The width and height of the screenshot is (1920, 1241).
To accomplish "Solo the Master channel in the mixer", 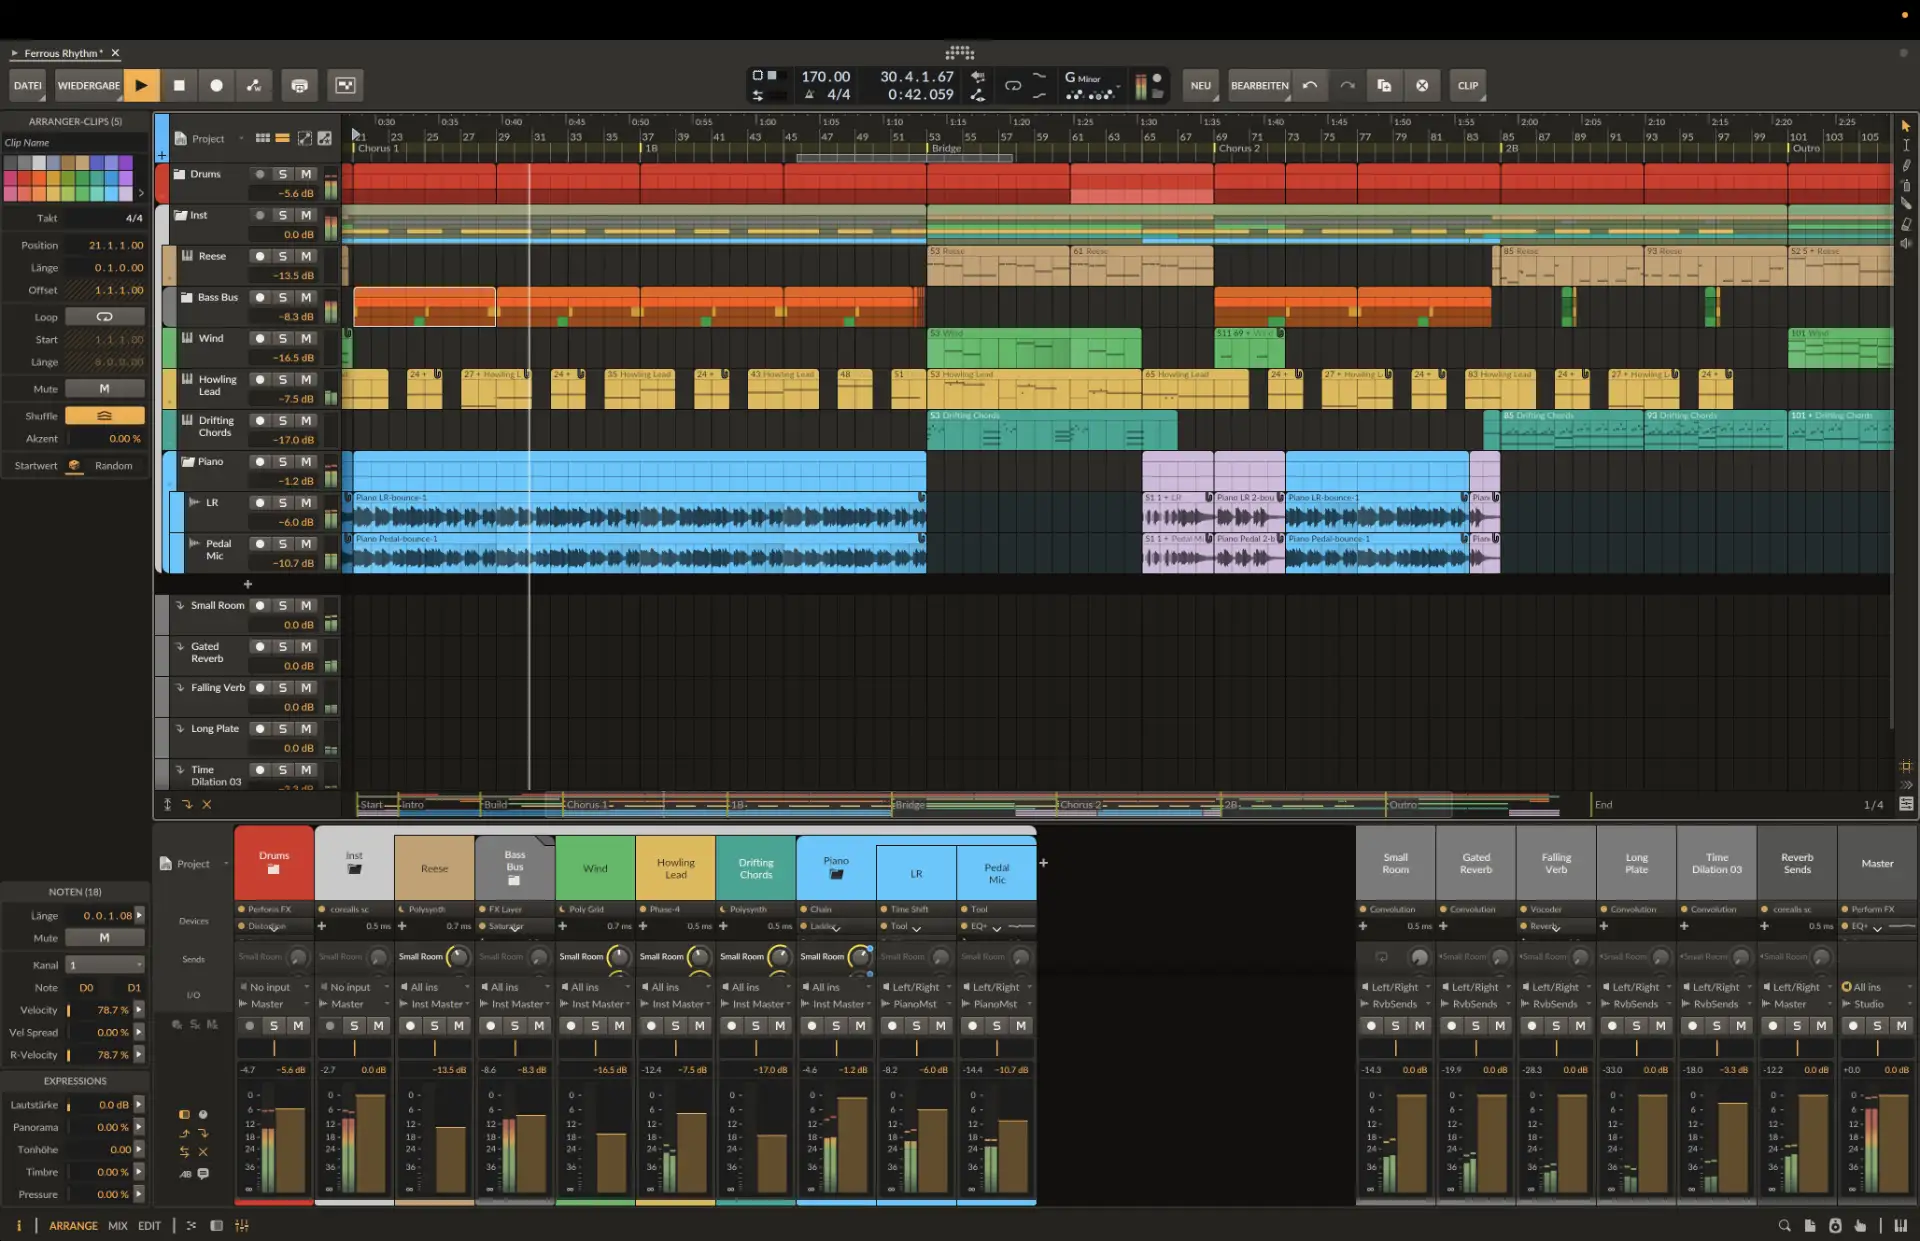I will pyautogui.click(x=1877, y=1026).
